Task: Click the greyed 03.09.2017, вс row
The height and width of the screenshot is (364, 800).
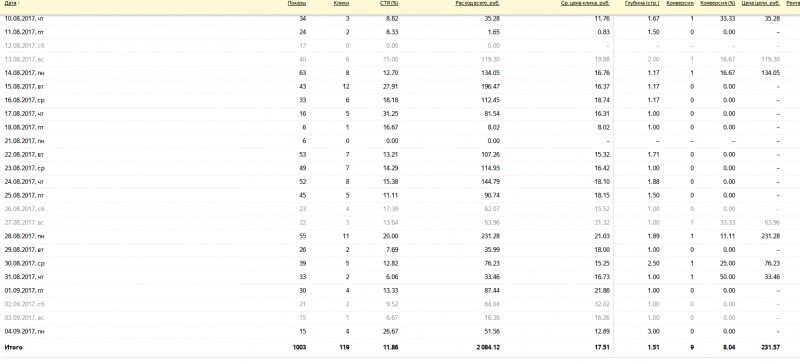Action: coord(400,318)
